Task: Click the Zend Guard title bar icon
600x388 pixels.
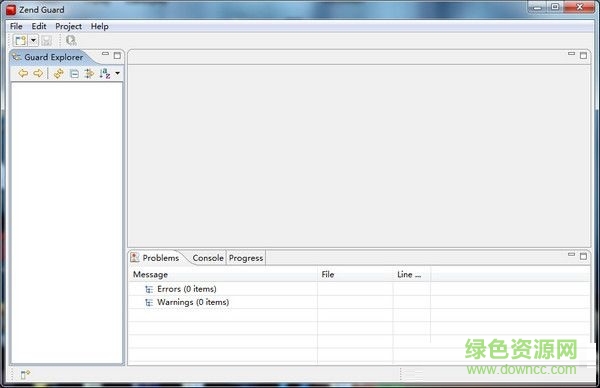Action: 11,10
